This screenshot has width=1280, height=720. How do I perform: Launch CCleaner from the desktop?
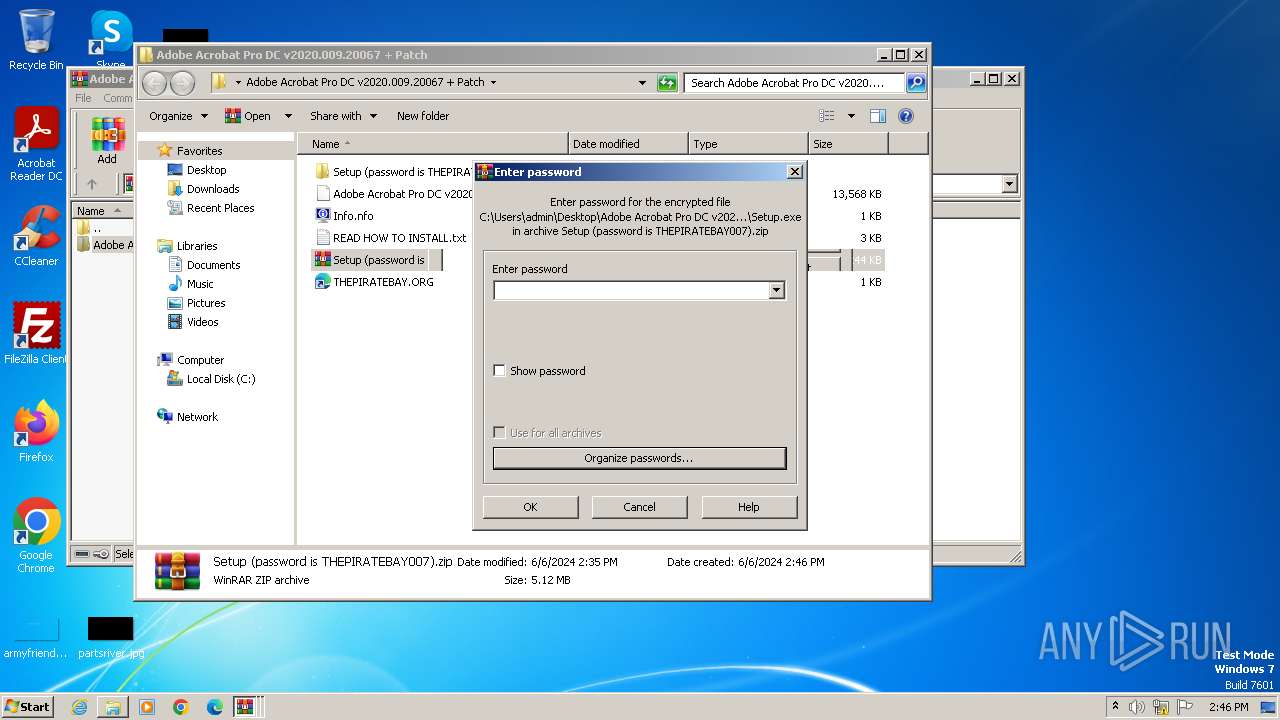(36, 236)
